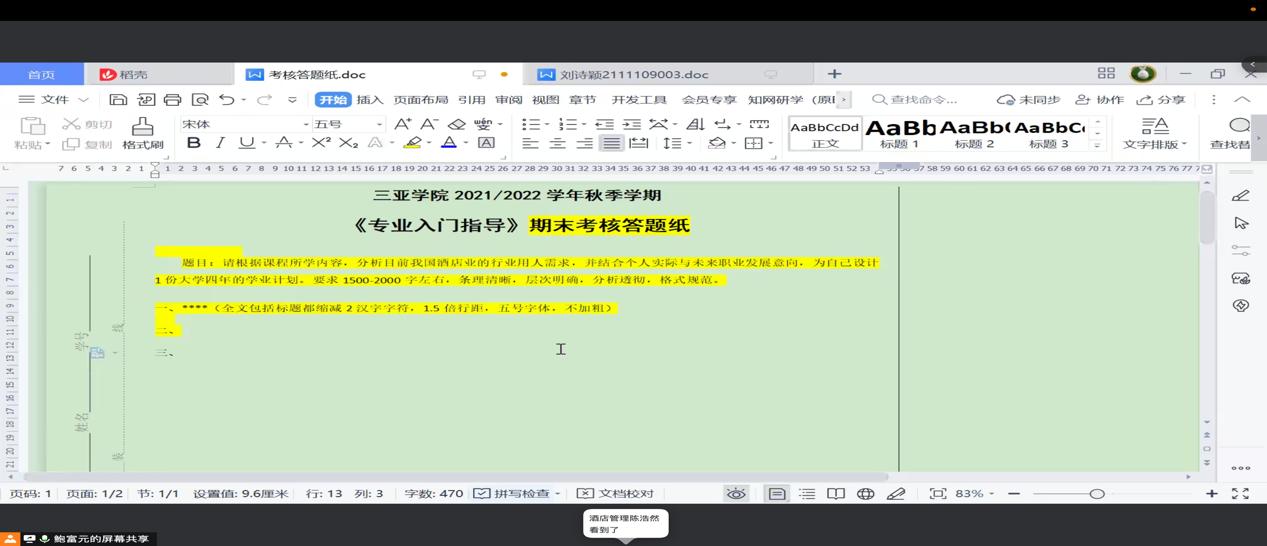This screenshot has height=546, width=1267.
Task: Switch to outline view in status bar
Action: (x=807, y=494)
